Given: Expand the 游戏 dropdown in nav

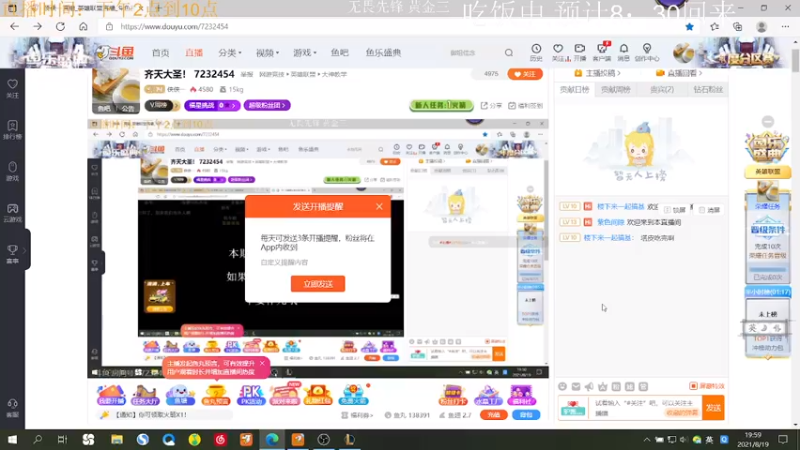Looking at the screenshot, I should [x=305, y=53].
